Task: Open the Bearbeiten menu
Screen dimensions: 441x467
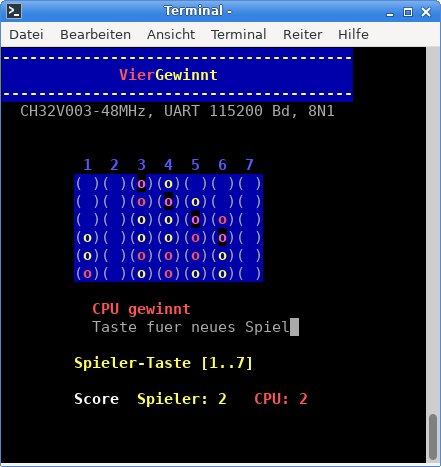Action: (95, 34)
